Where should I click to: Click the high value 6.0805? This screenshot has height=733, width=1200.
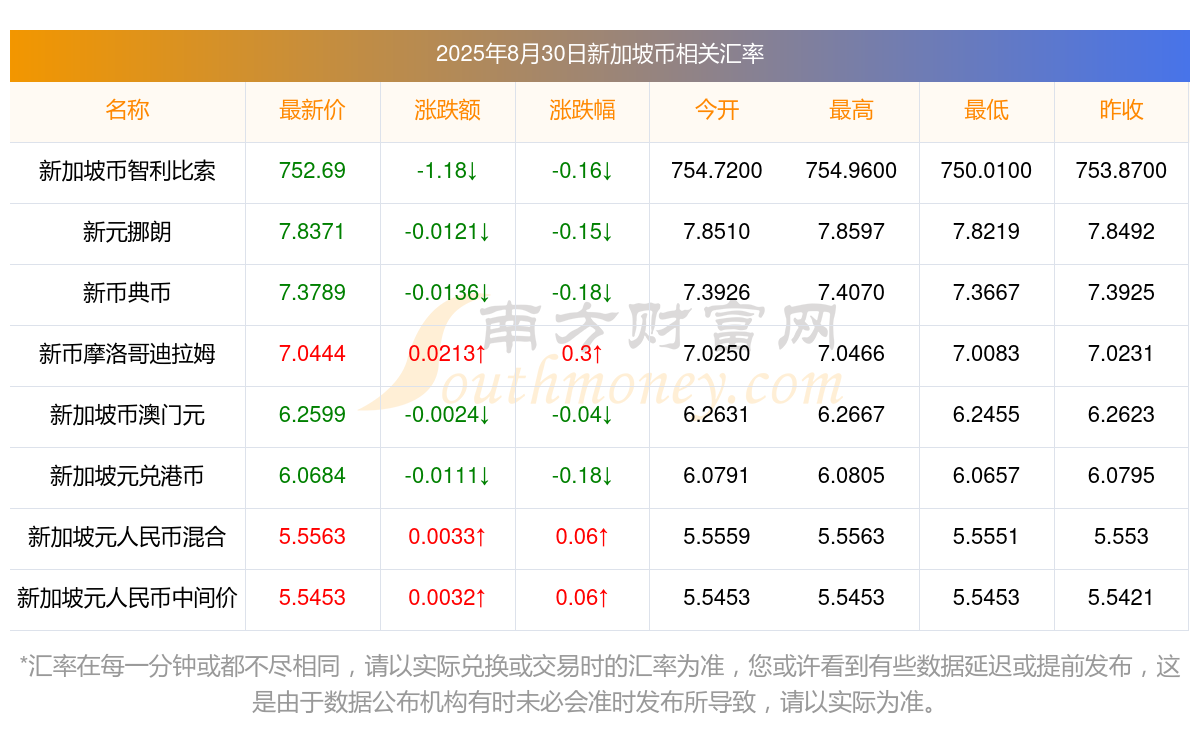pyautogui.click(x=851, y=476)
